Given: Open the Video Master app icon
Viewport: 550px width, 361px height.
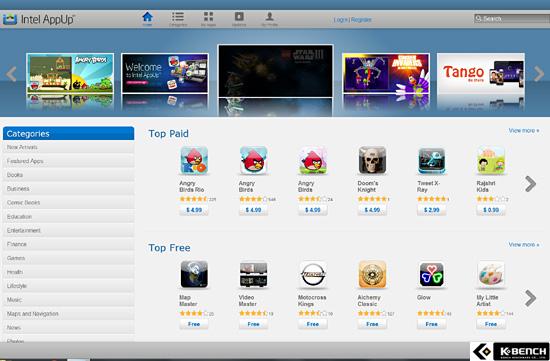Looking at the screenshot, I should [253, 274].
